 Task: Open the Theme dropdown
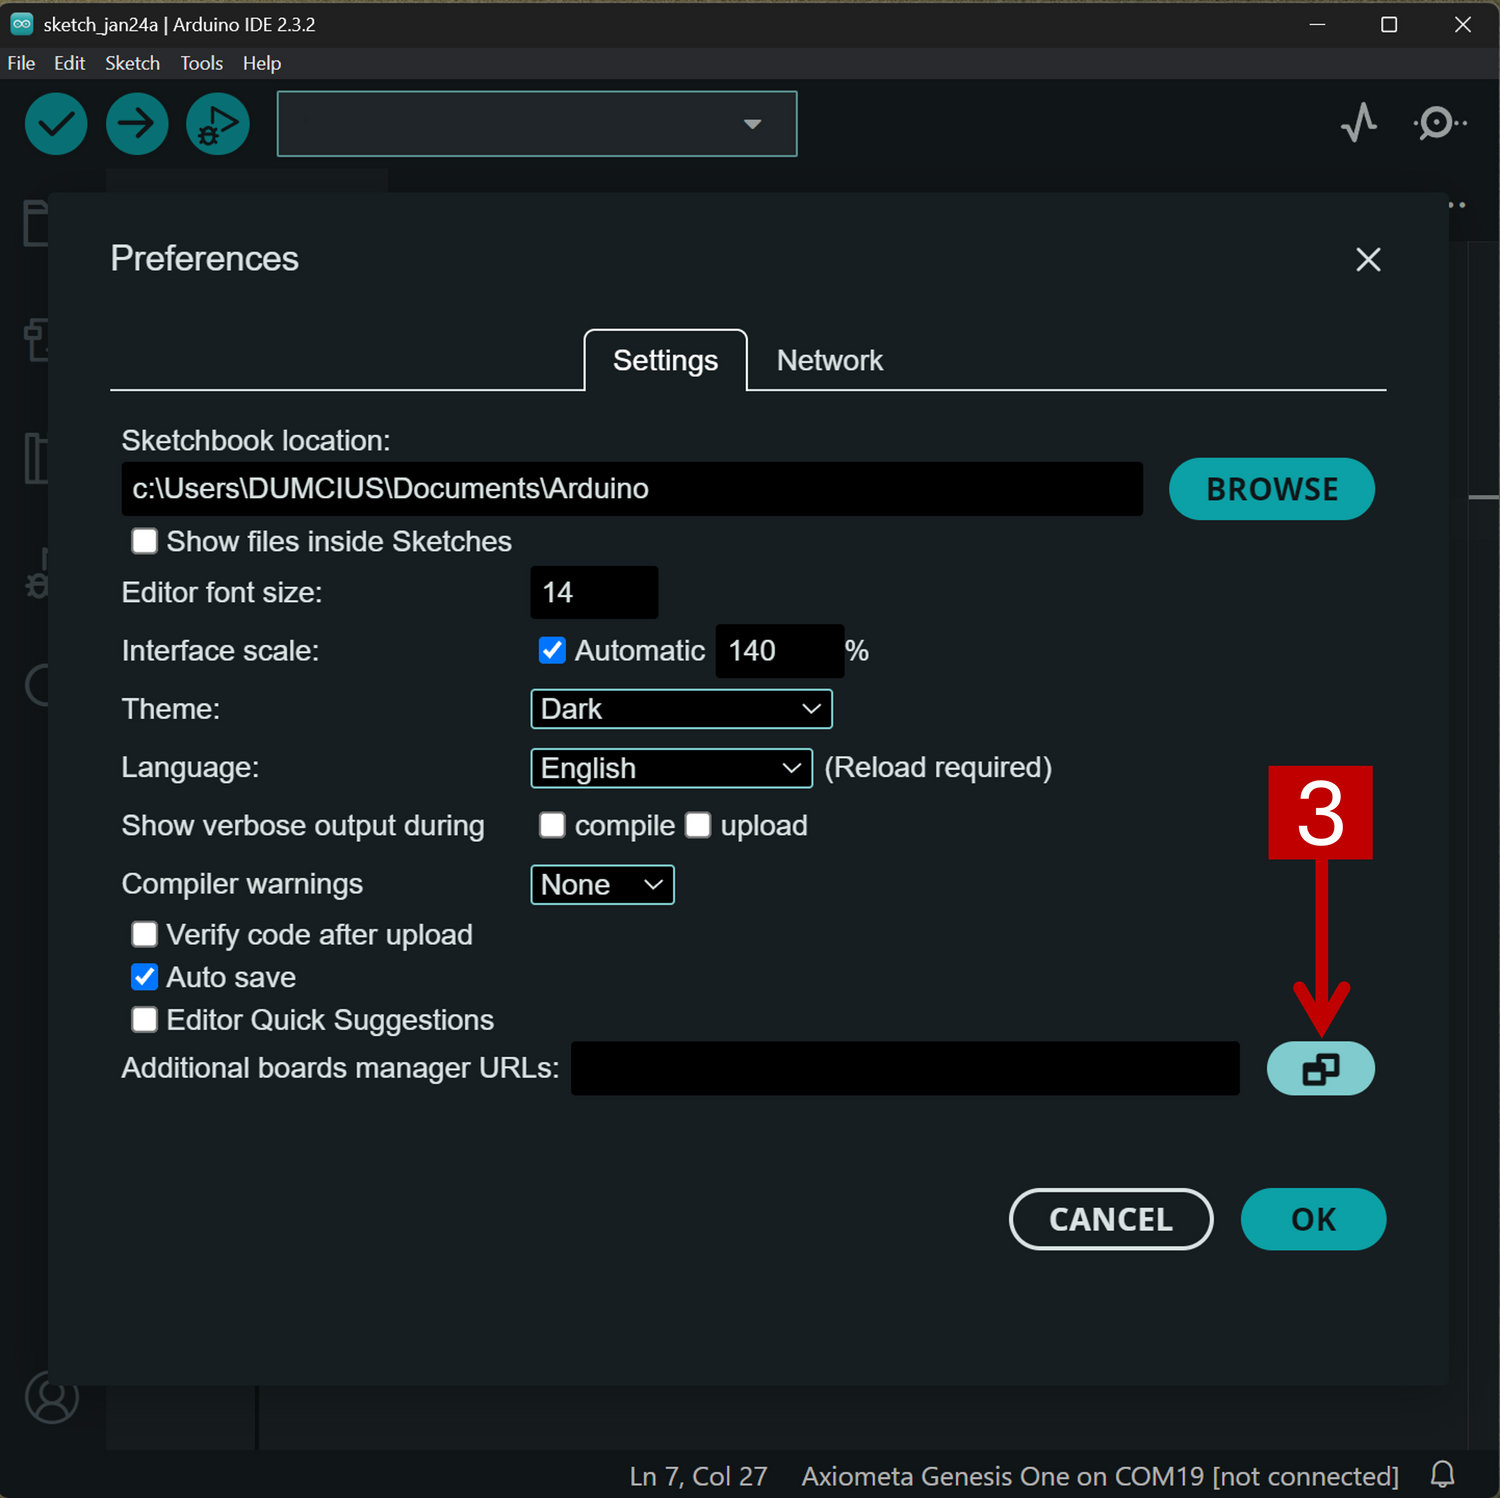tap(681, 709)
